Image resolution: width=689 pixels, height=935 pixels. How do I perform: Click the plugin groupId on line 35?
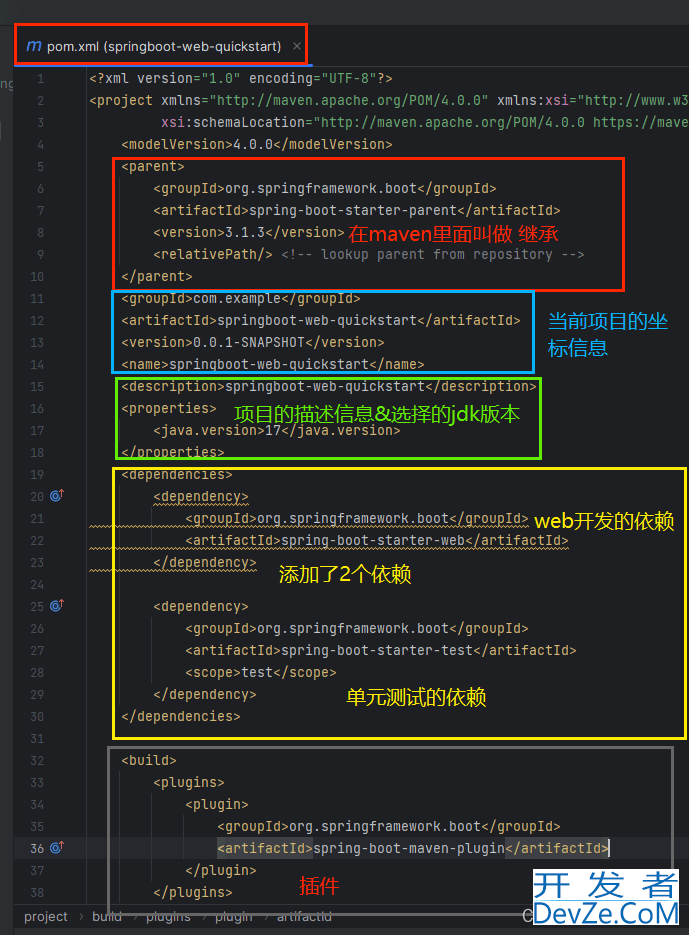(389, 826)
